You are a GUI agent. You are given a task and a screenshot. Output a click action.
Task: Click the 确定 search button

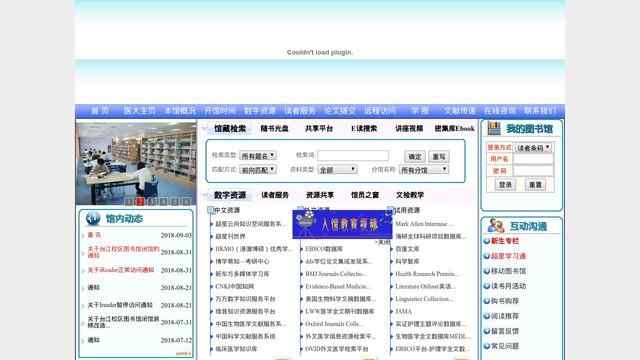(415, 157)
